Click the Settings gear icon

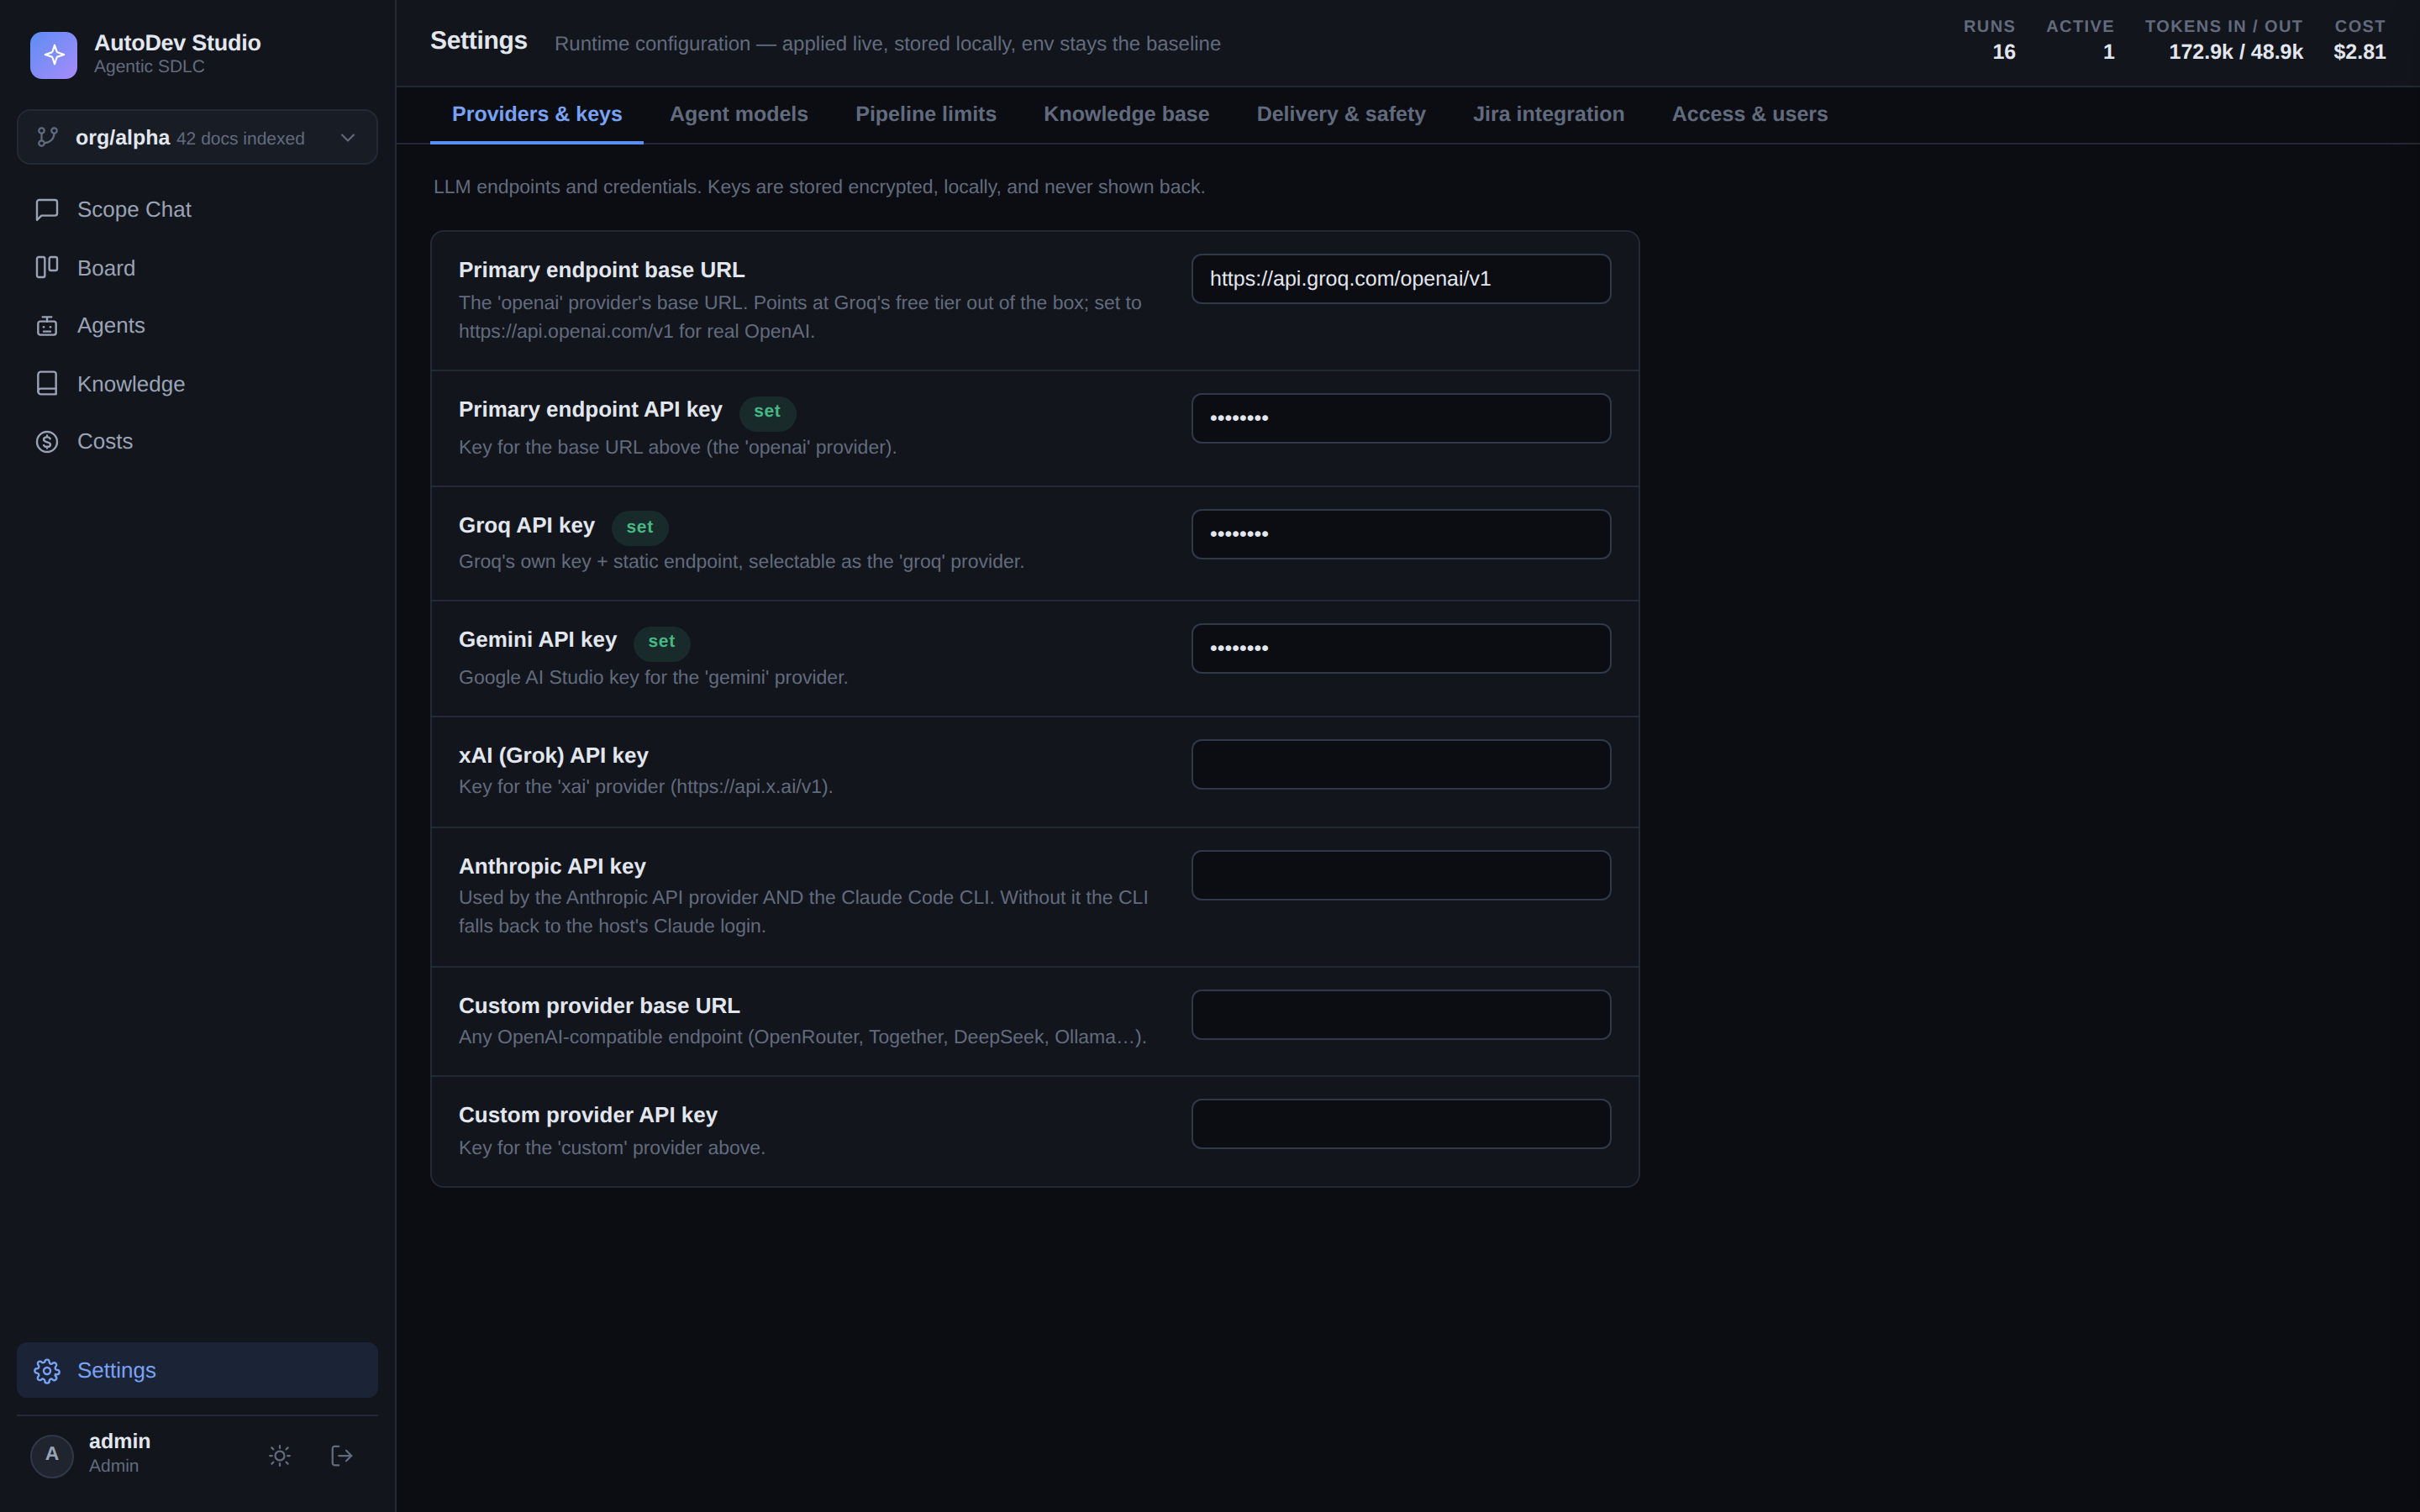click(47, 1371)
